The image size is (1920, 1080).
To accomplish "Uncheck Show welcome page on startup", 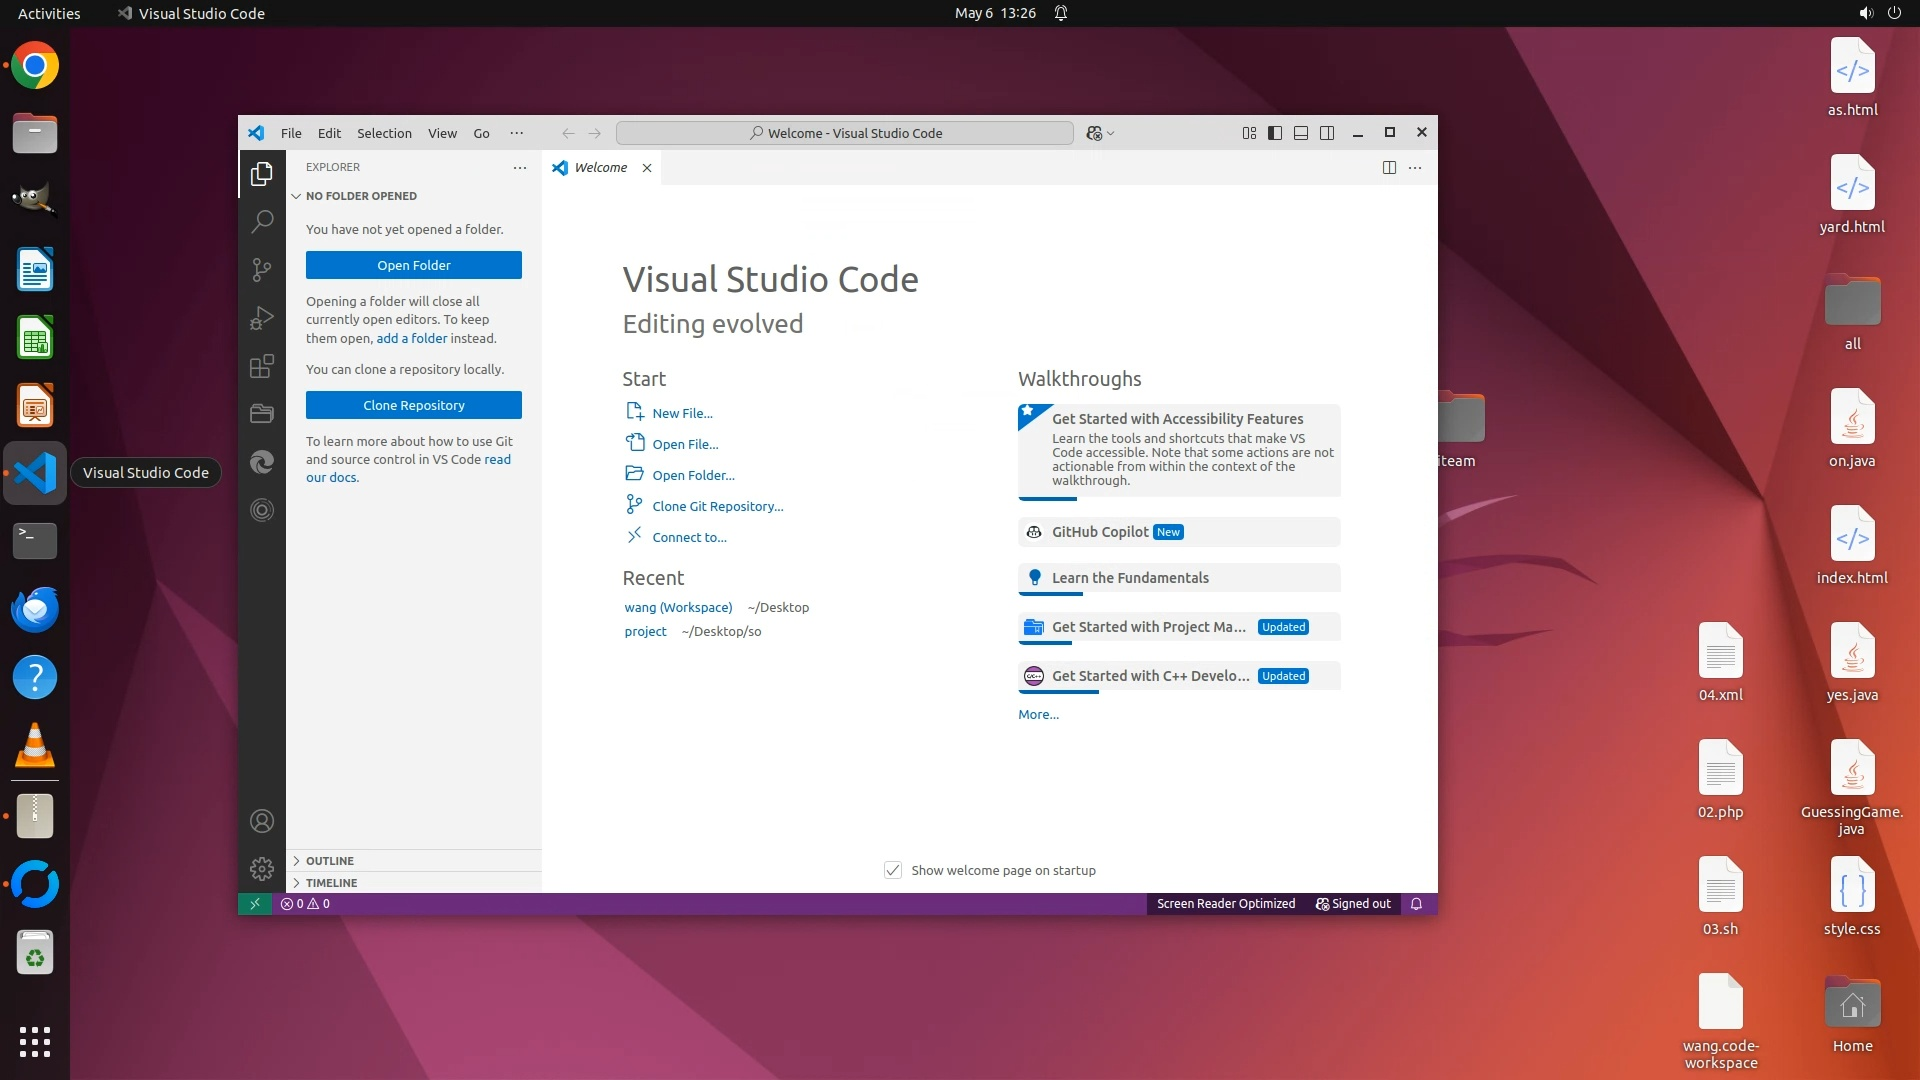I will pos(893,870).
